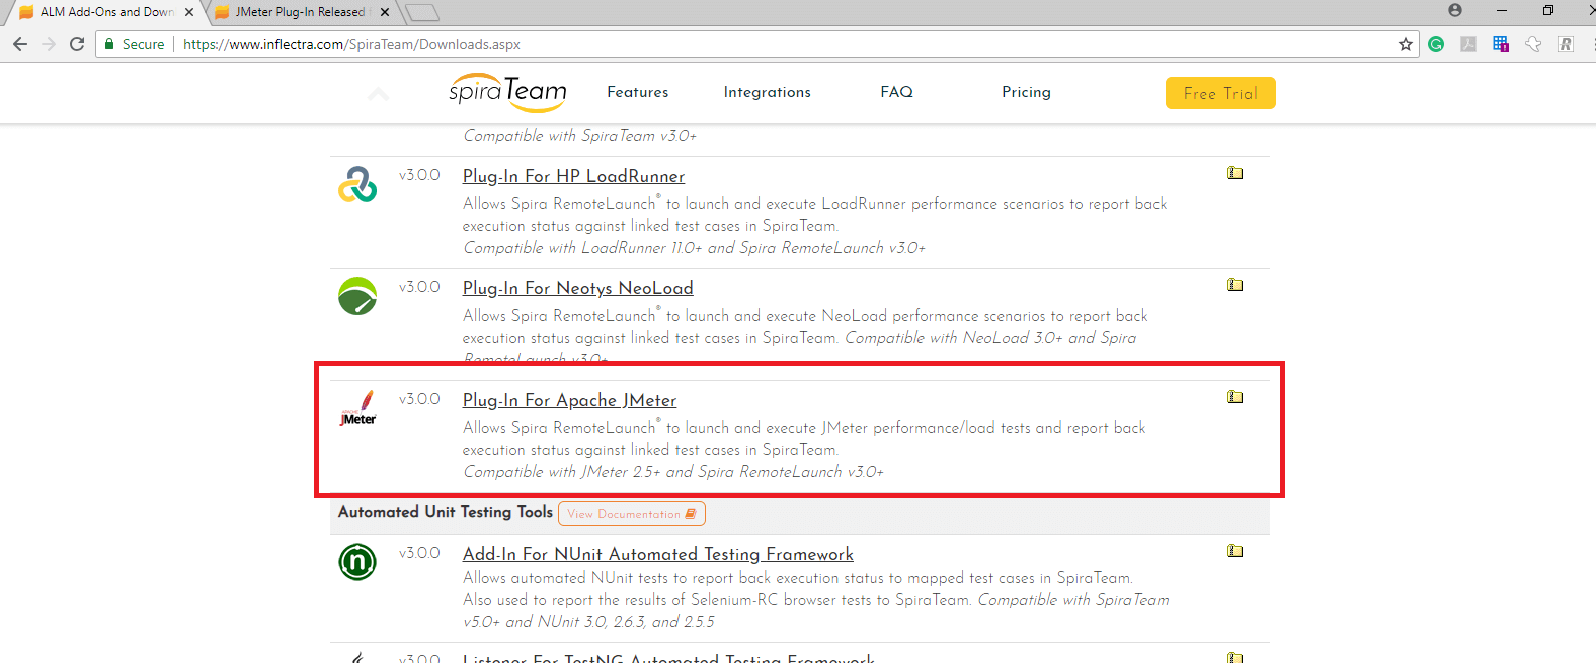Download the Neotys NeoLoad plug-in package icon
Image resolution: width=1596 pixels, height=663 pixels.
1235,285
